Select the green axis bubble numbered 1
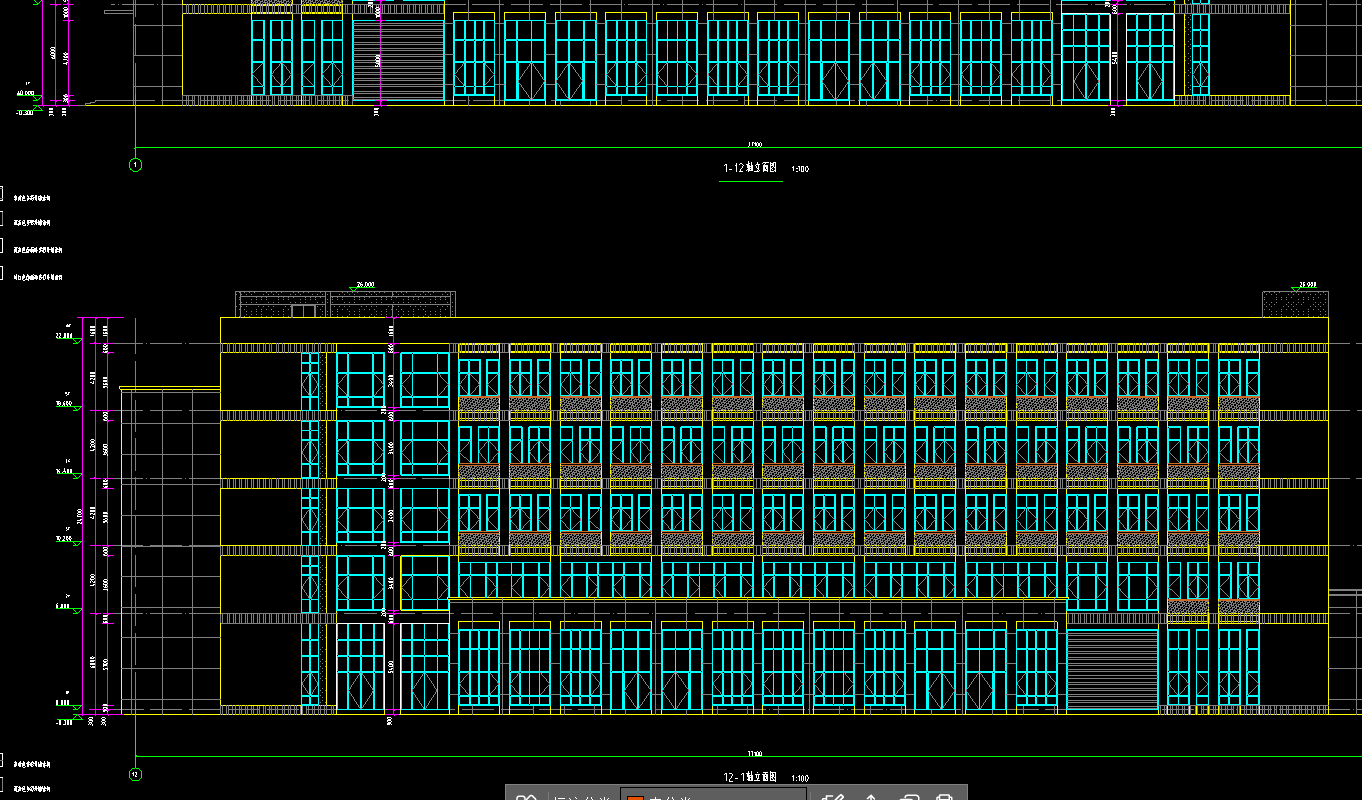Screen dimensions: 1362x800 click(x=136, y=165)
